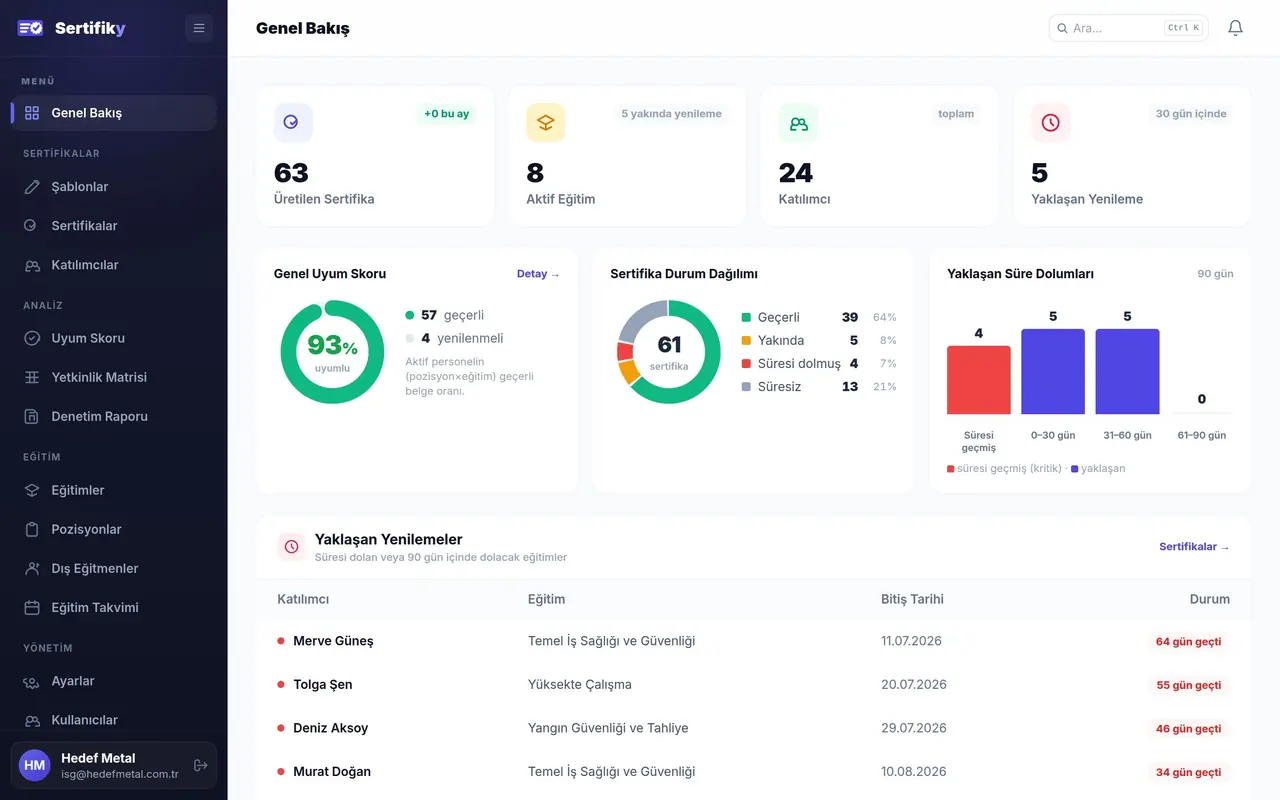Click the Yetkinlik Matrisi table icon
Viewport: 1280px width, 800px height.
pyautogui.click(x=32, y=377)
